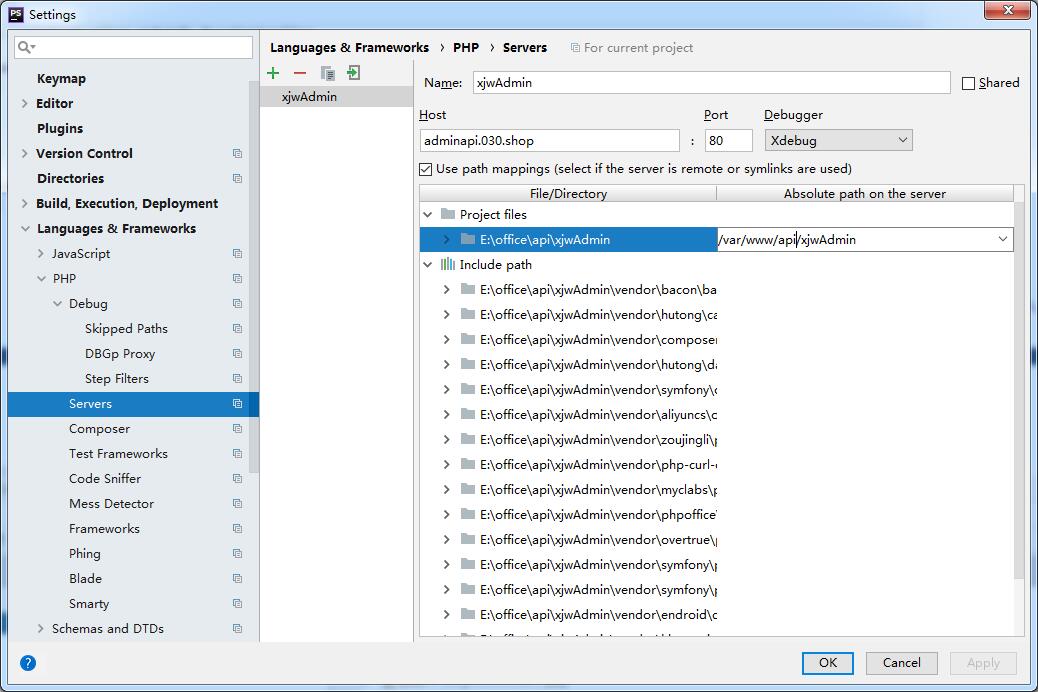1038x692 pixels.
Task: Collapse the PHP node
Action: pyautogui.click(x=41, y=279)
